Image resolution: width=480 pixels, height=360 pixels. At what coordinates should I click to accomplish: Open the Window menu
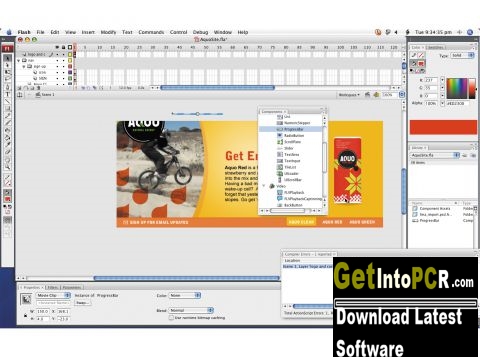tap(223, 32)
